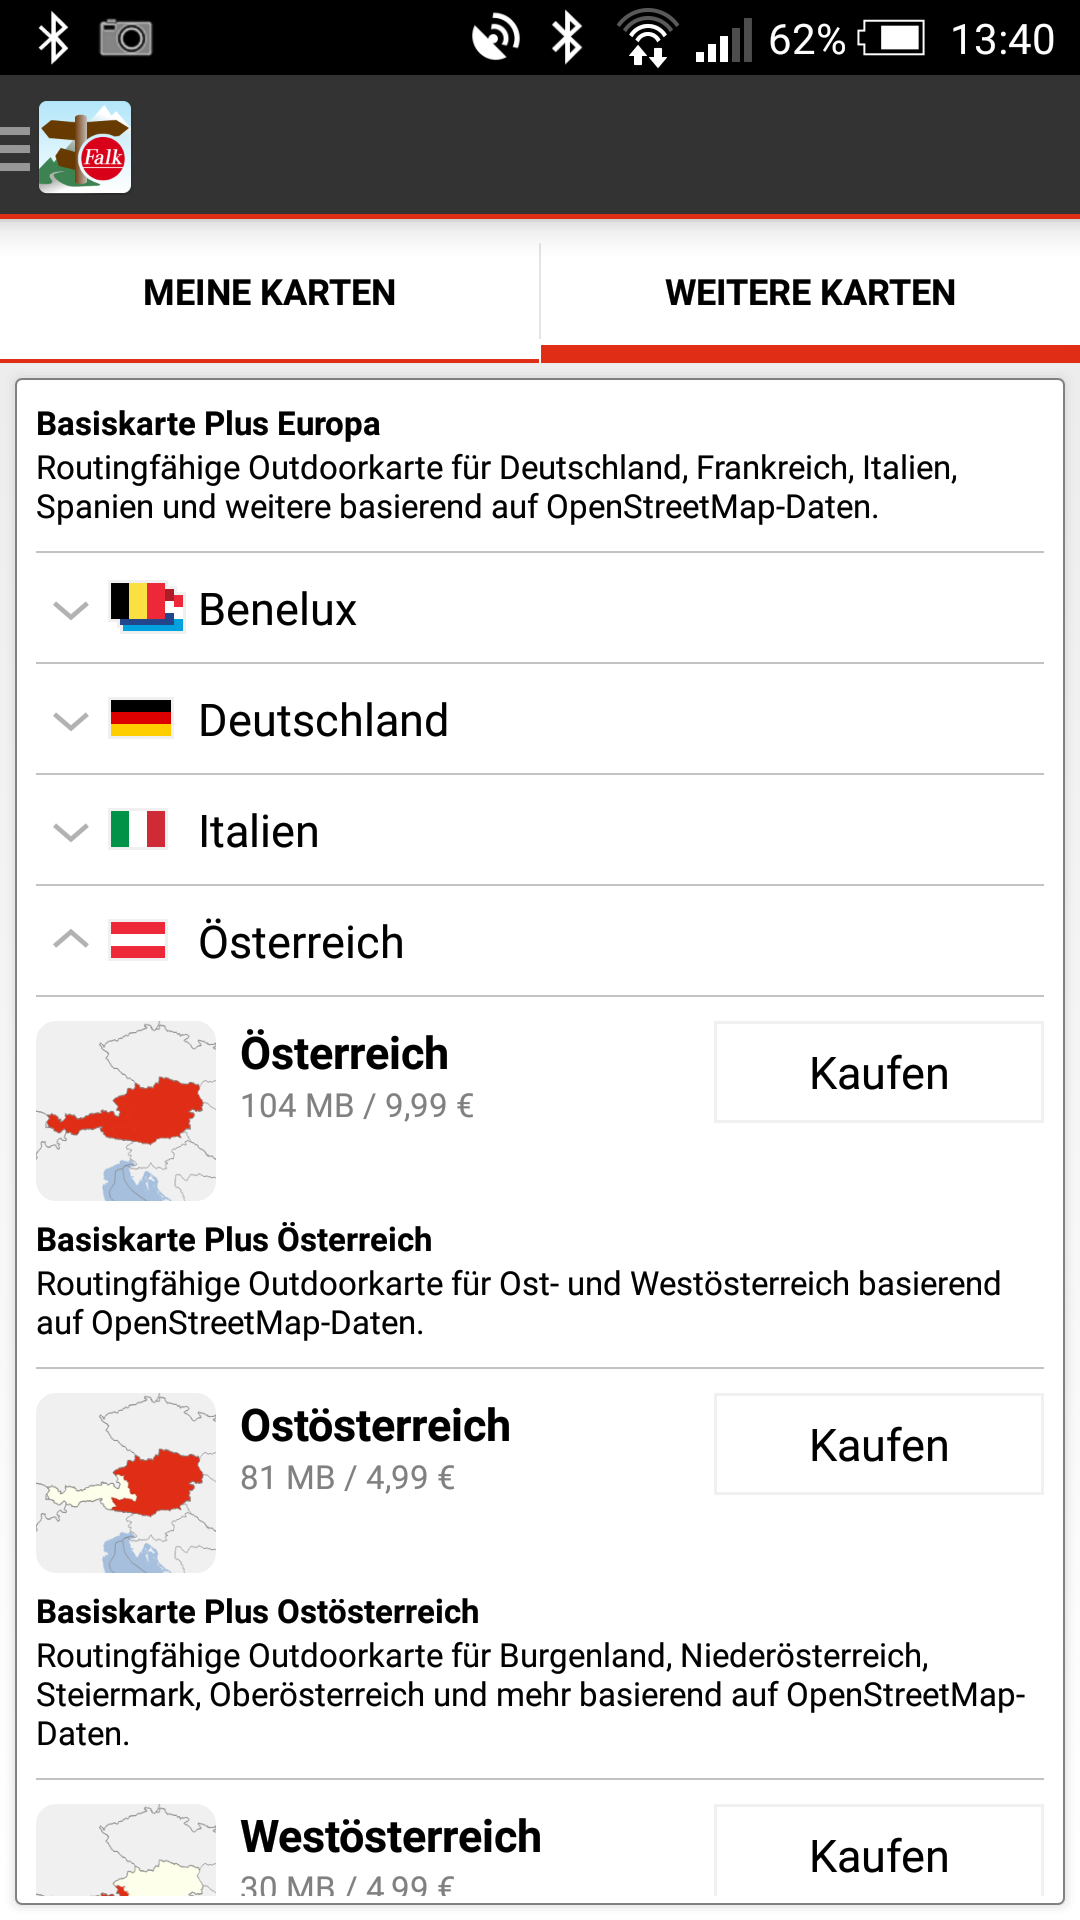Switch to the Meine Karten tab
1080x1920 pixels.
(x=270, y=293)
